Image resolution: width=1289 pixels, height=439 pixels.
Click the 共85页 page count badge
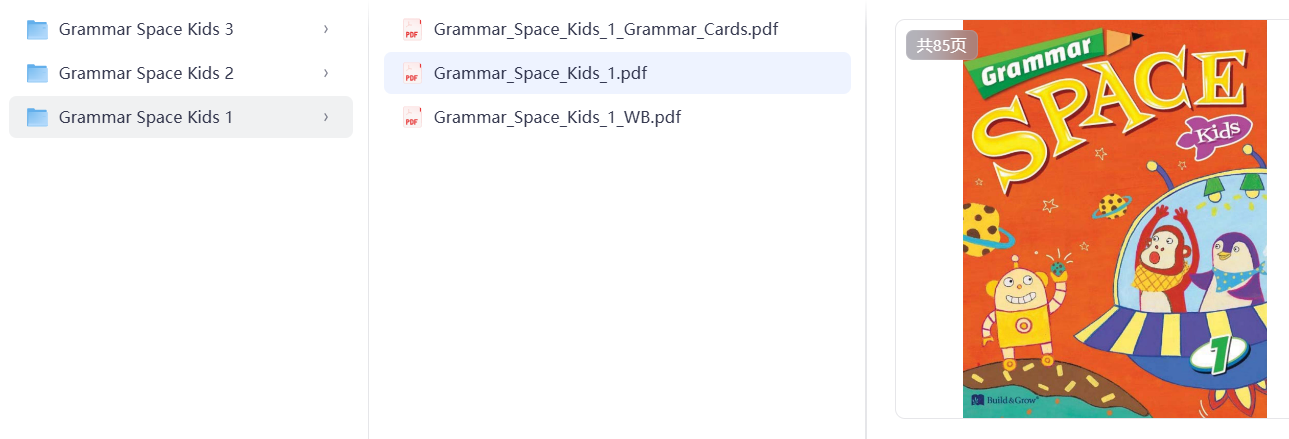pyautogui.click(x=941, y=45)
